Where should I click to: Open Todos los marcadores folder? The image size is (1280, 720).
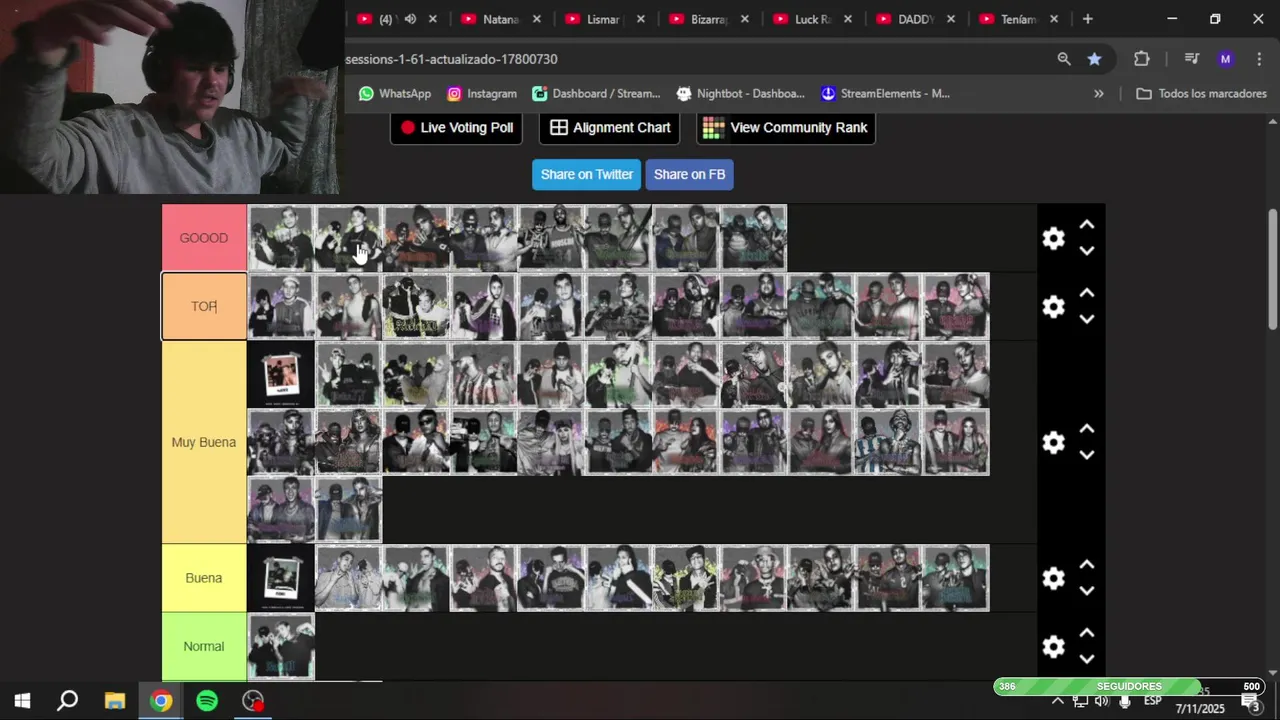(x=1202, y=93)
